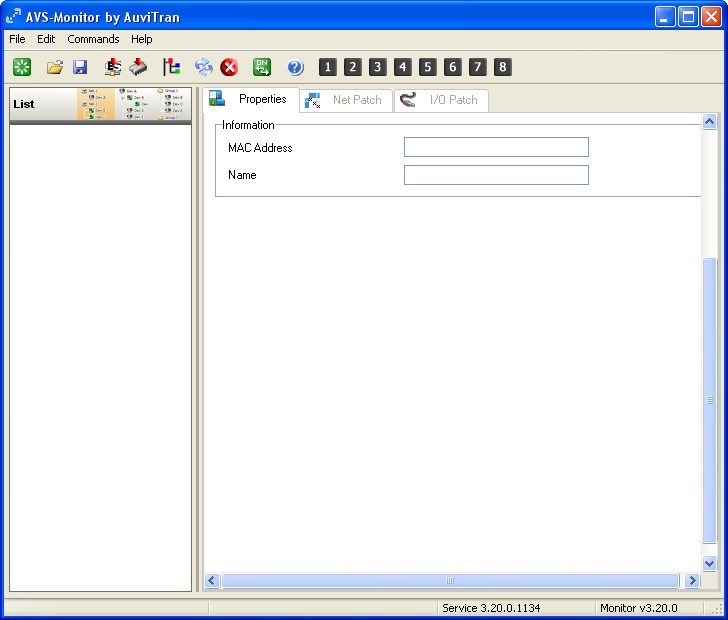Click the 'Service 3.20.0.1134' status bar text

491,608
